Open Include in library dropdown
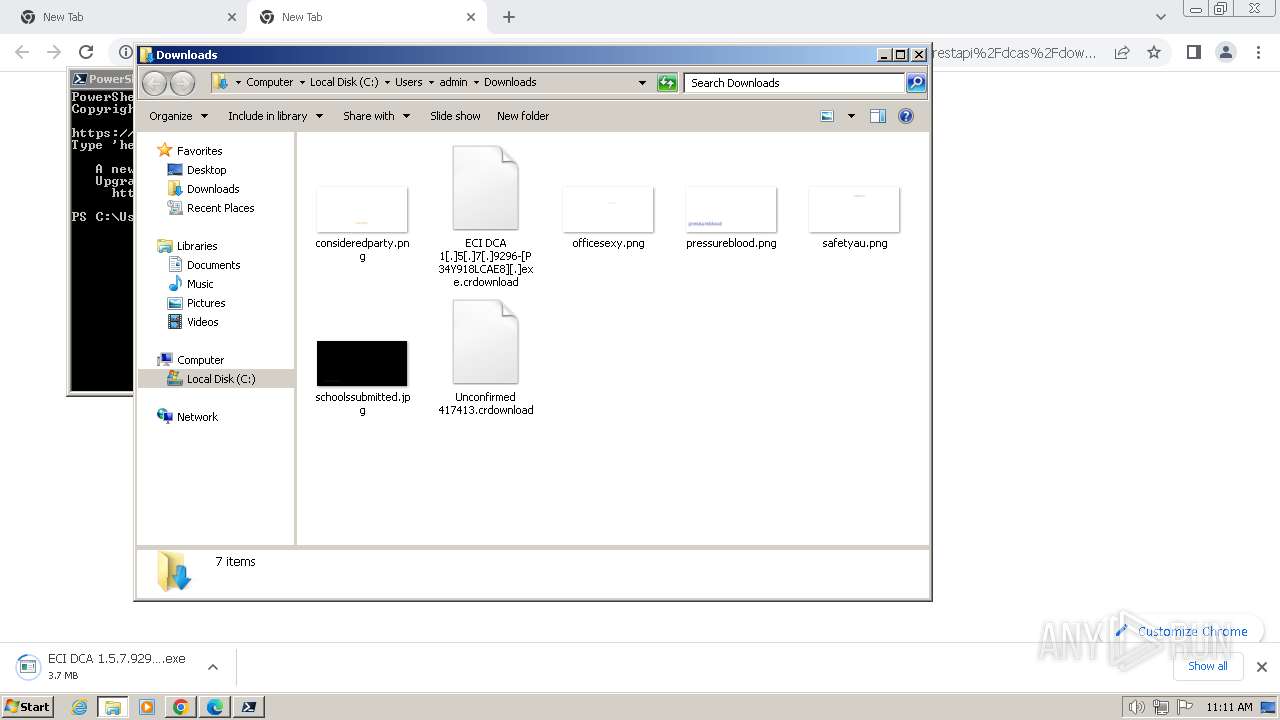The height and width of the screenshot is (720, 1280). pos(275,116)
